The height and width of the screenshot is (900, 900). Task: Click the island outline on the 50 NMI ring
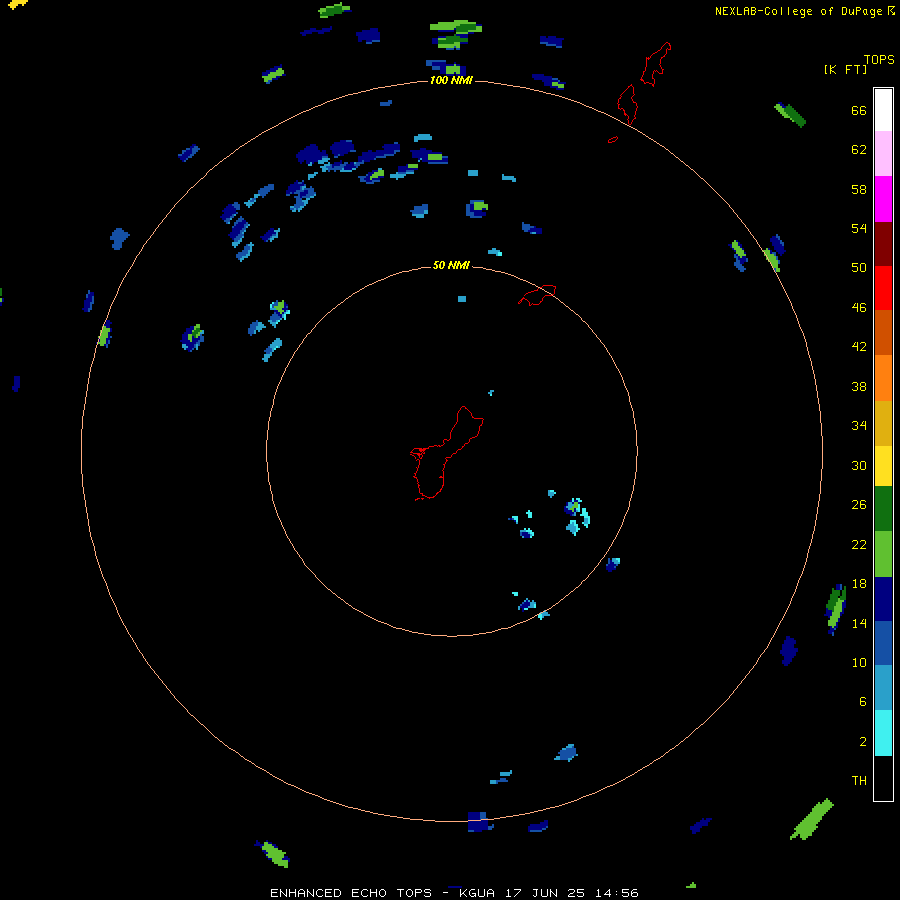click(x=537, y=295)
